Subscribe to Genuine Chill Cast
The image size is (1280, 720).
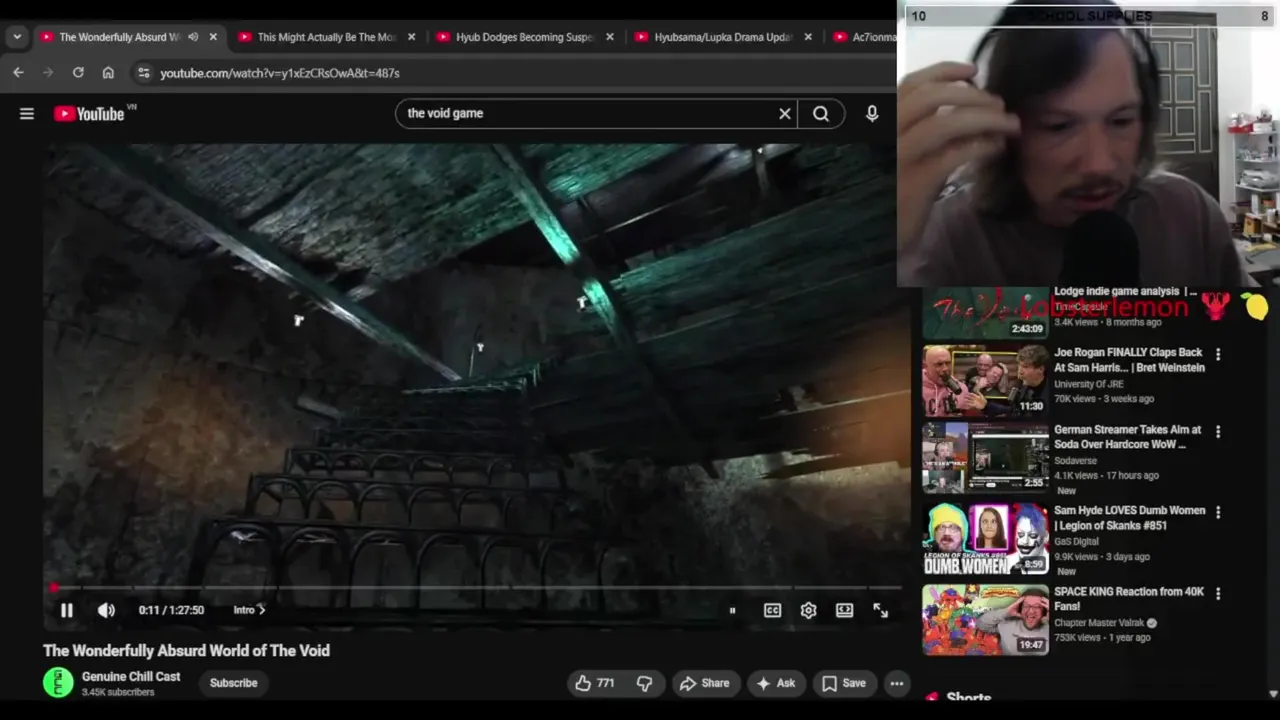234,683
